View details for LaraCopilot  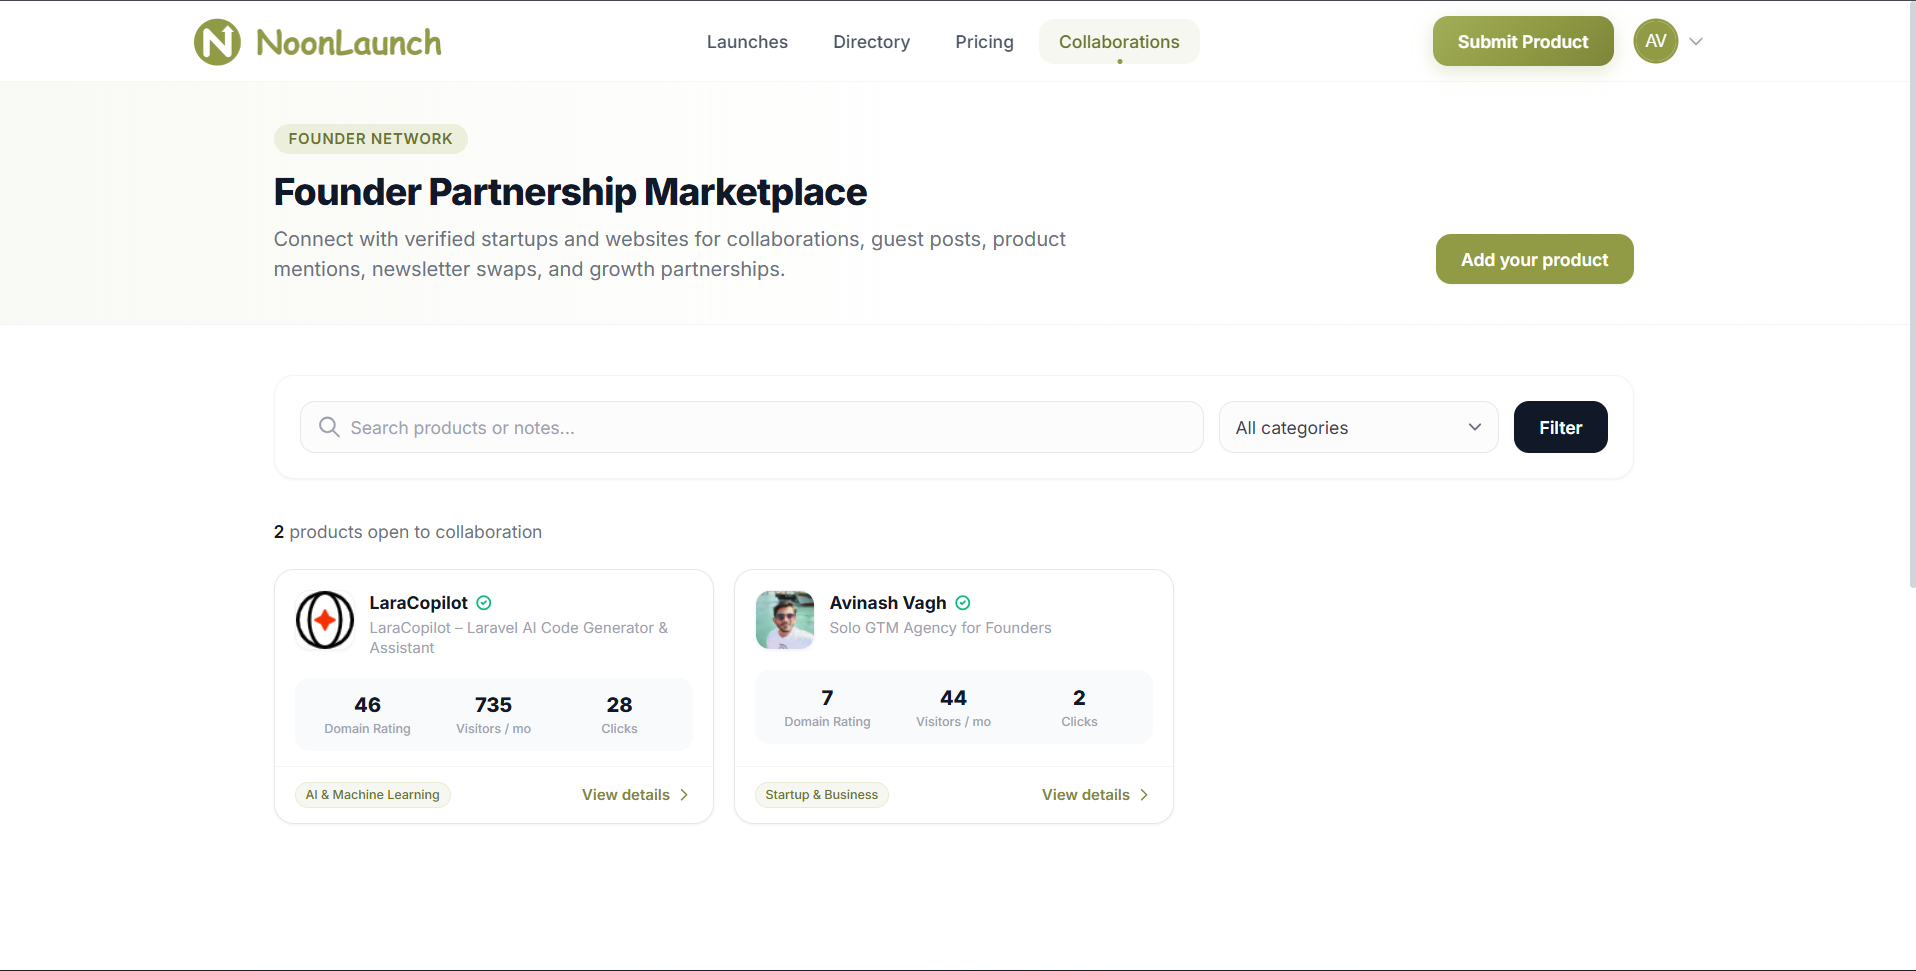635,795
